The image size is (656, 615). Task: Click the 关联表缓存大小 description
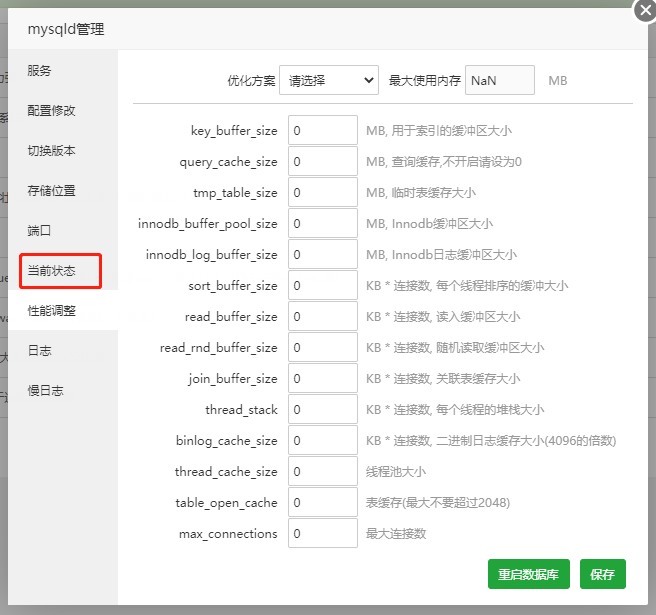click(x=443, y=378)
